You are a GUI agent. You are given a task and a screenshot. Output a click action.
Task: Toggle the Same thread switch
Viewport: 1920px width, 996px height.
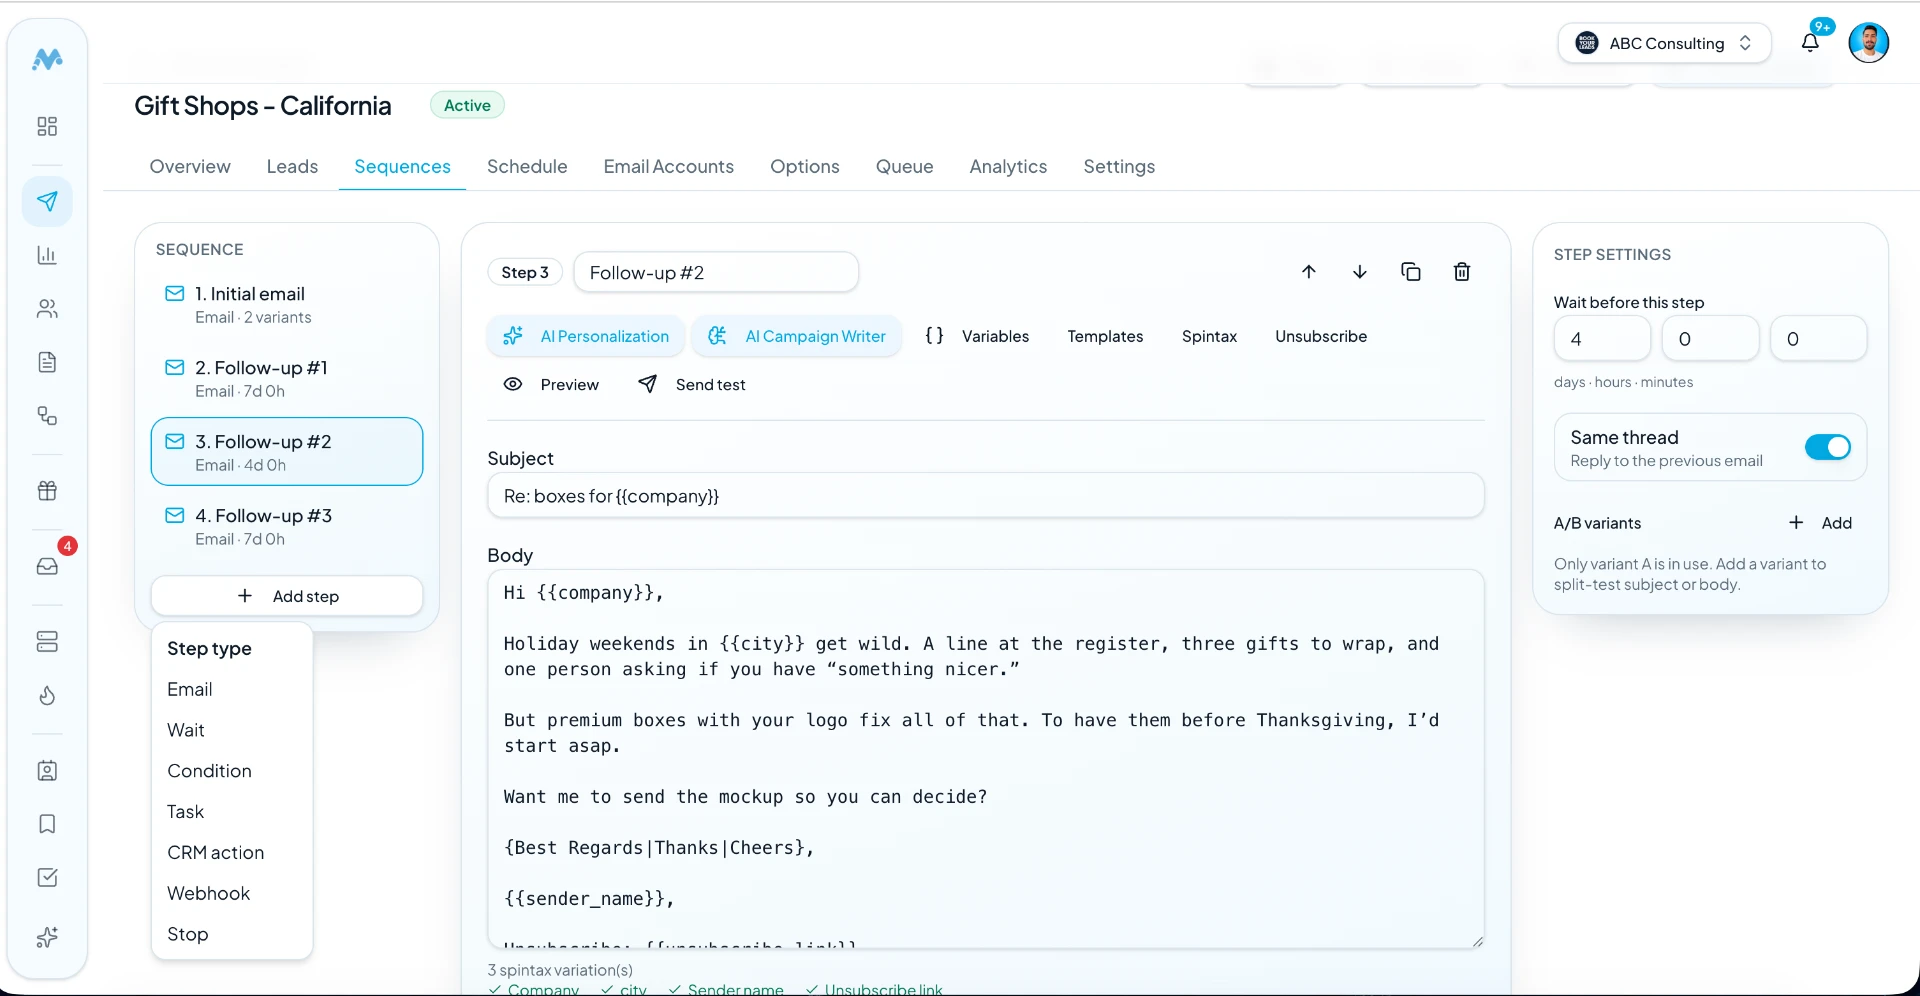(1828, 447)
